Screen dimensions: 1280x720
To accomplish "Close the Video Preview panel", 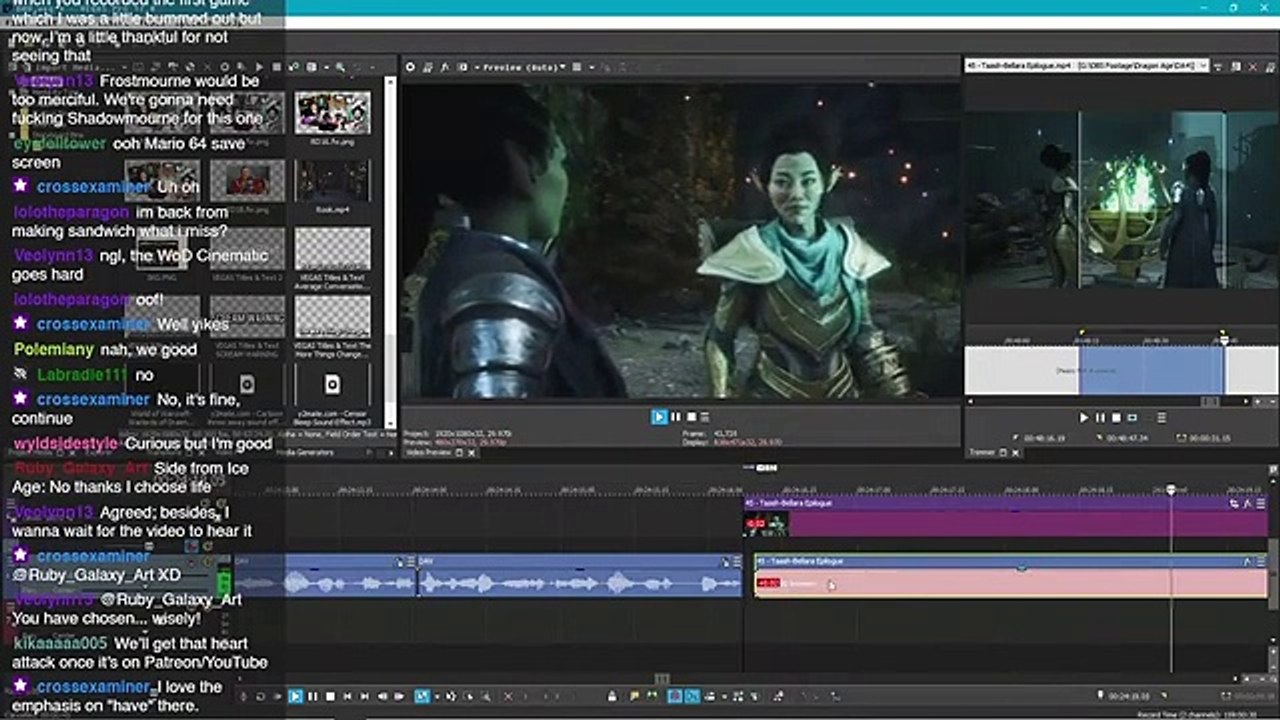I will [472, 453].
